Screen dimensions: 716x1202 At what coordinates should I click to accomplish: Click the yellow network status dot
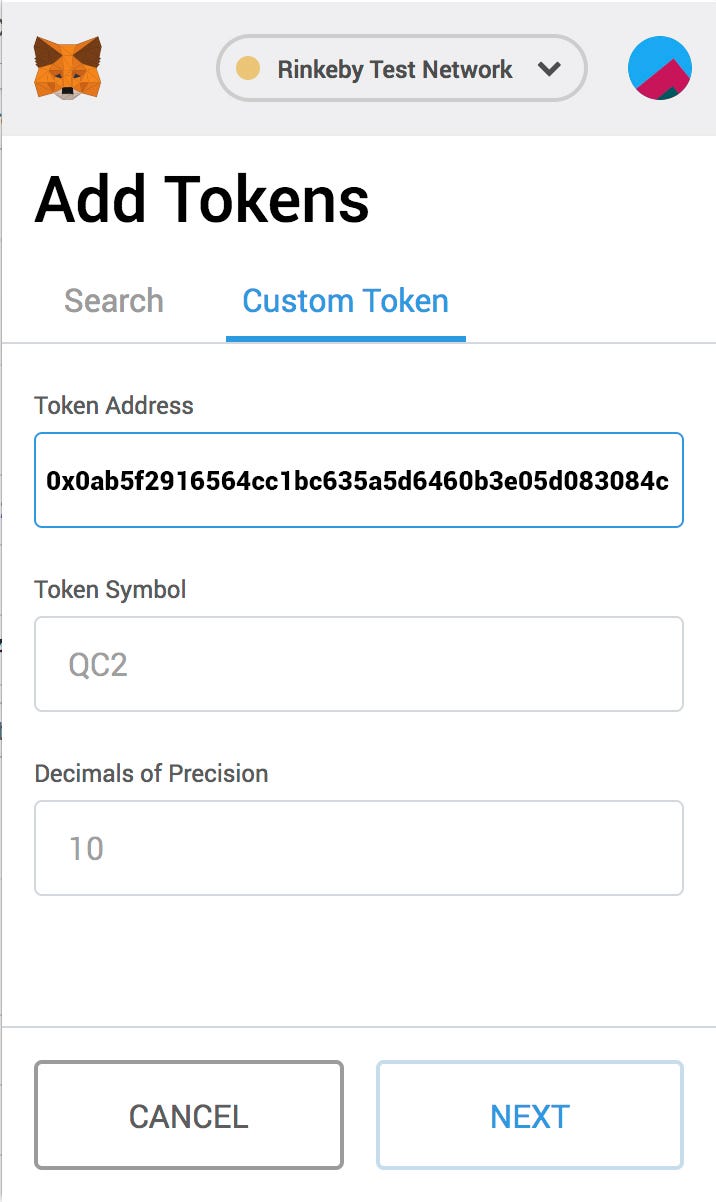click(248, 69)
